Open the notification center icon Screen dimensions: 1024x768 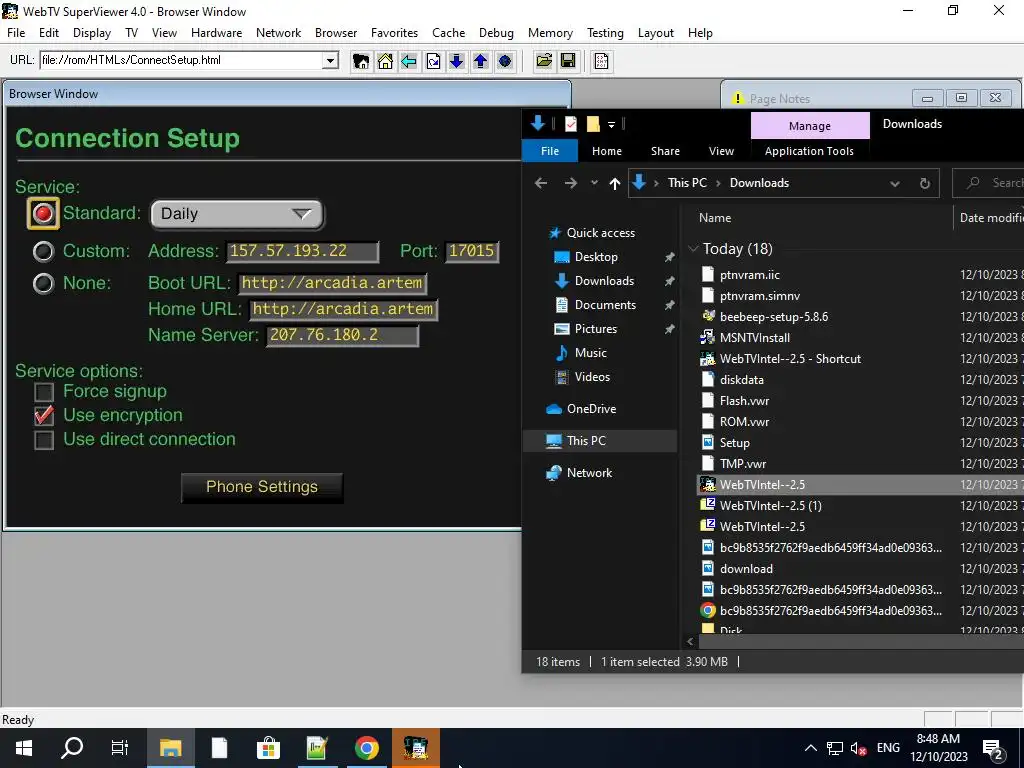click(993, 748)
